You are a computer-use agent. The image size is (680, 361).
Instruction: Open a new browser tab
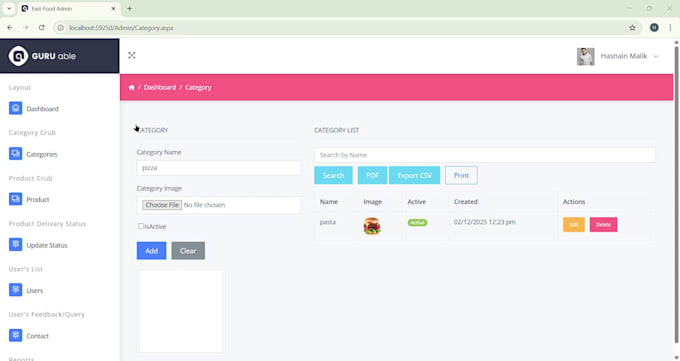pos(129,8)
